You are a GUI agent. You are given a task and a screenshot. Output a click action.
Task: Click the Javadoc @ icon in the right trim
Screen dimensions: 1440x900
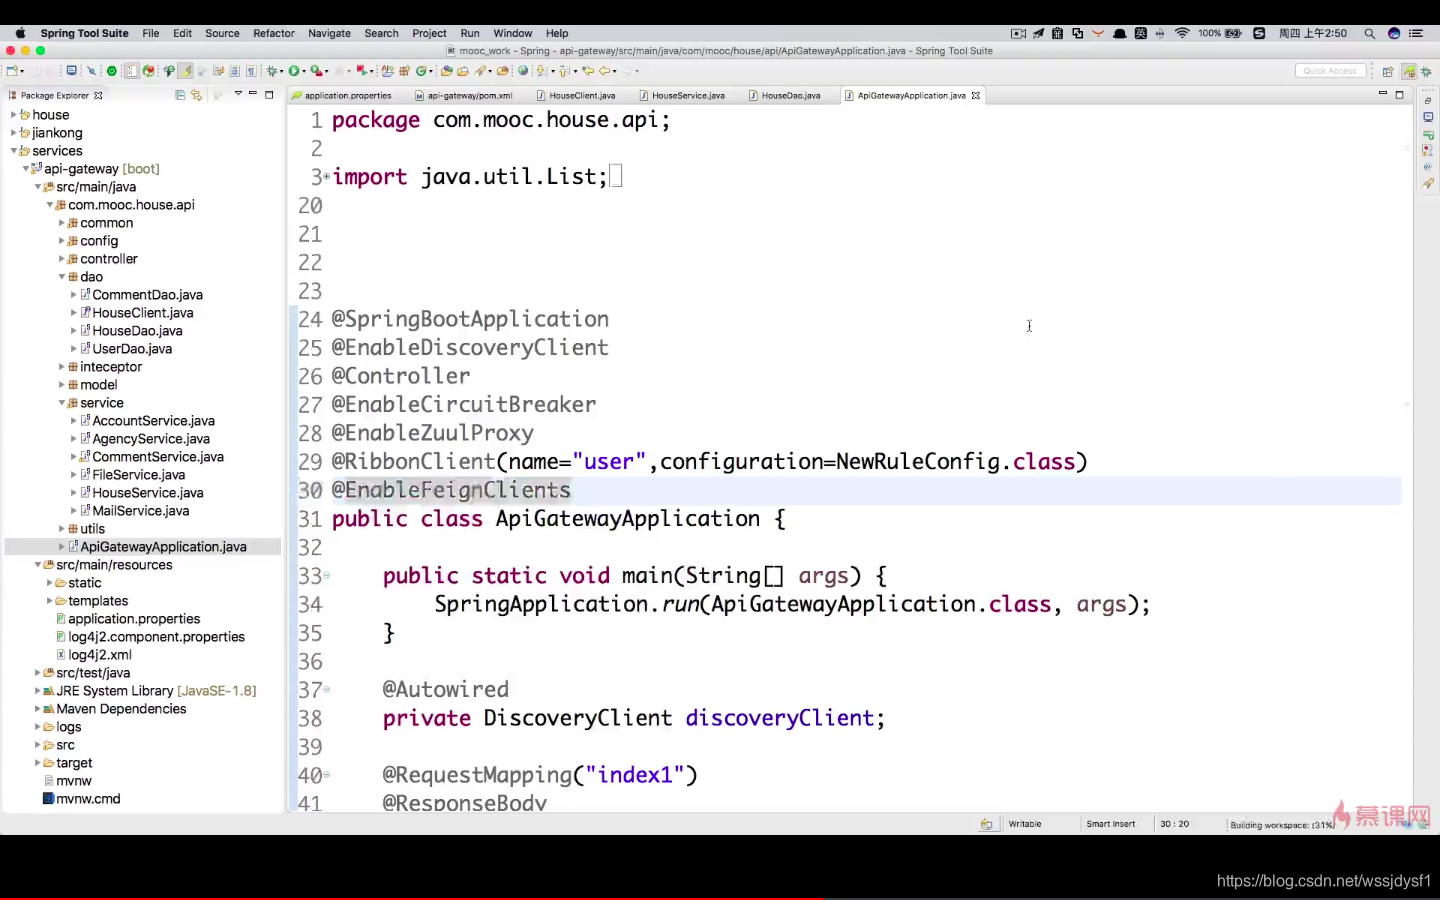pos(1428,167)
